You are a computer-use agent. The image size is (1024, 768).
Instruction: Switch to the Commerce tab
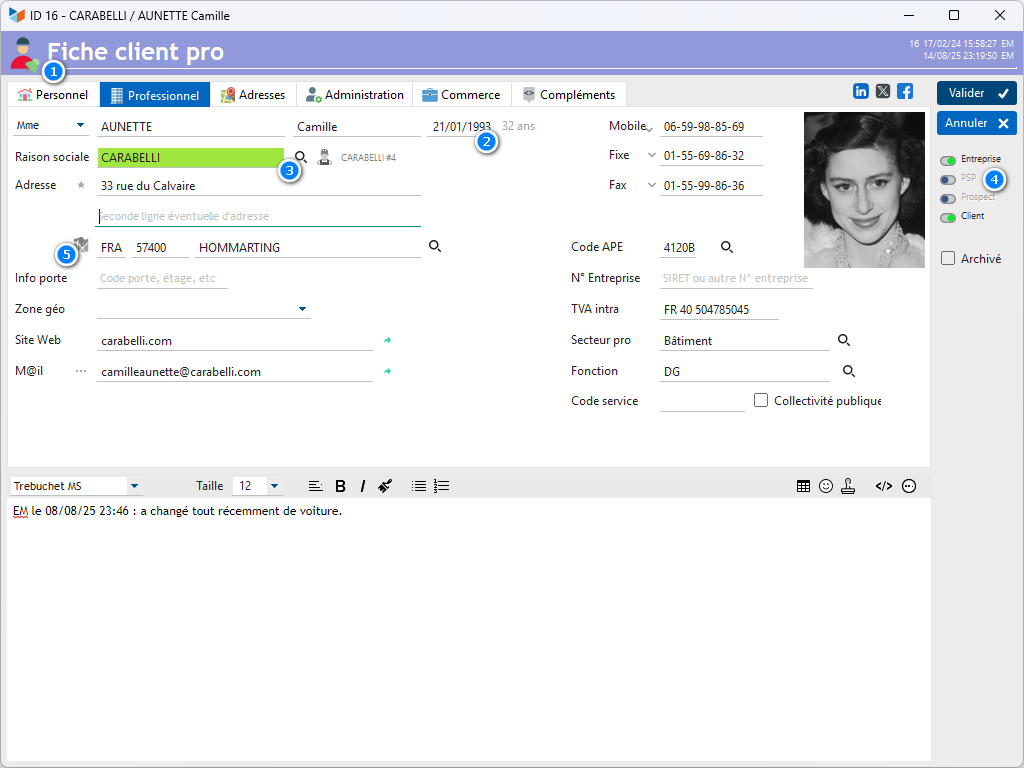[x=462, y=95]
